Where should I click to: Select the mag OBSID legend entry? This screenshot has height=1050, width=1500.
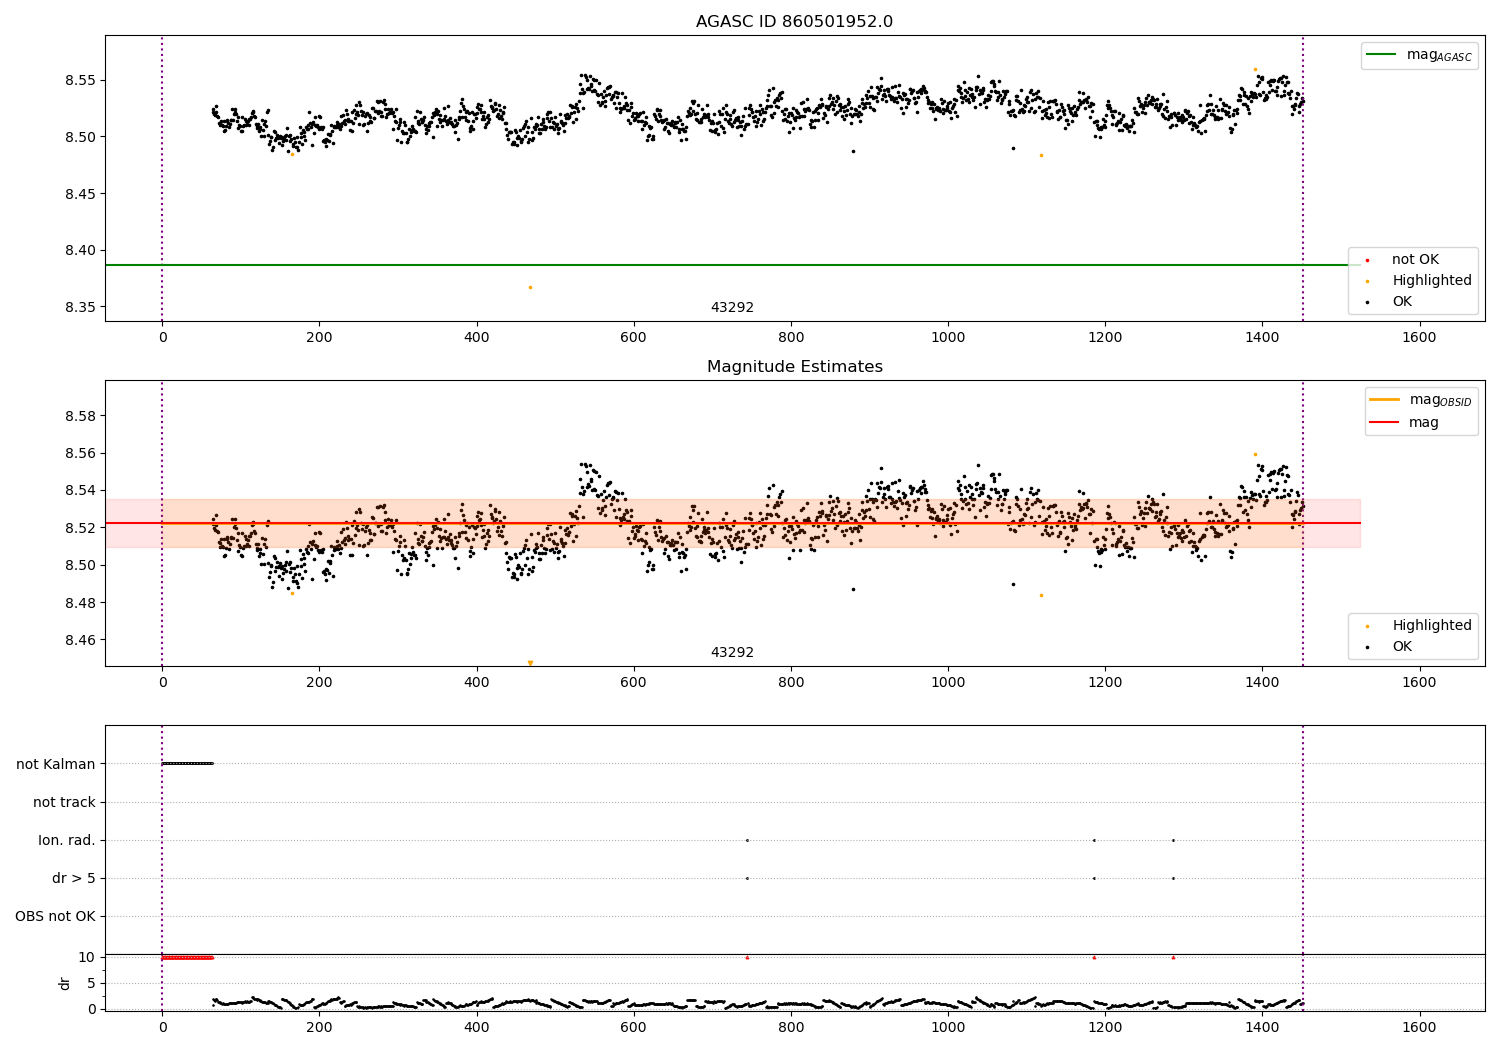coord(1420,400)
